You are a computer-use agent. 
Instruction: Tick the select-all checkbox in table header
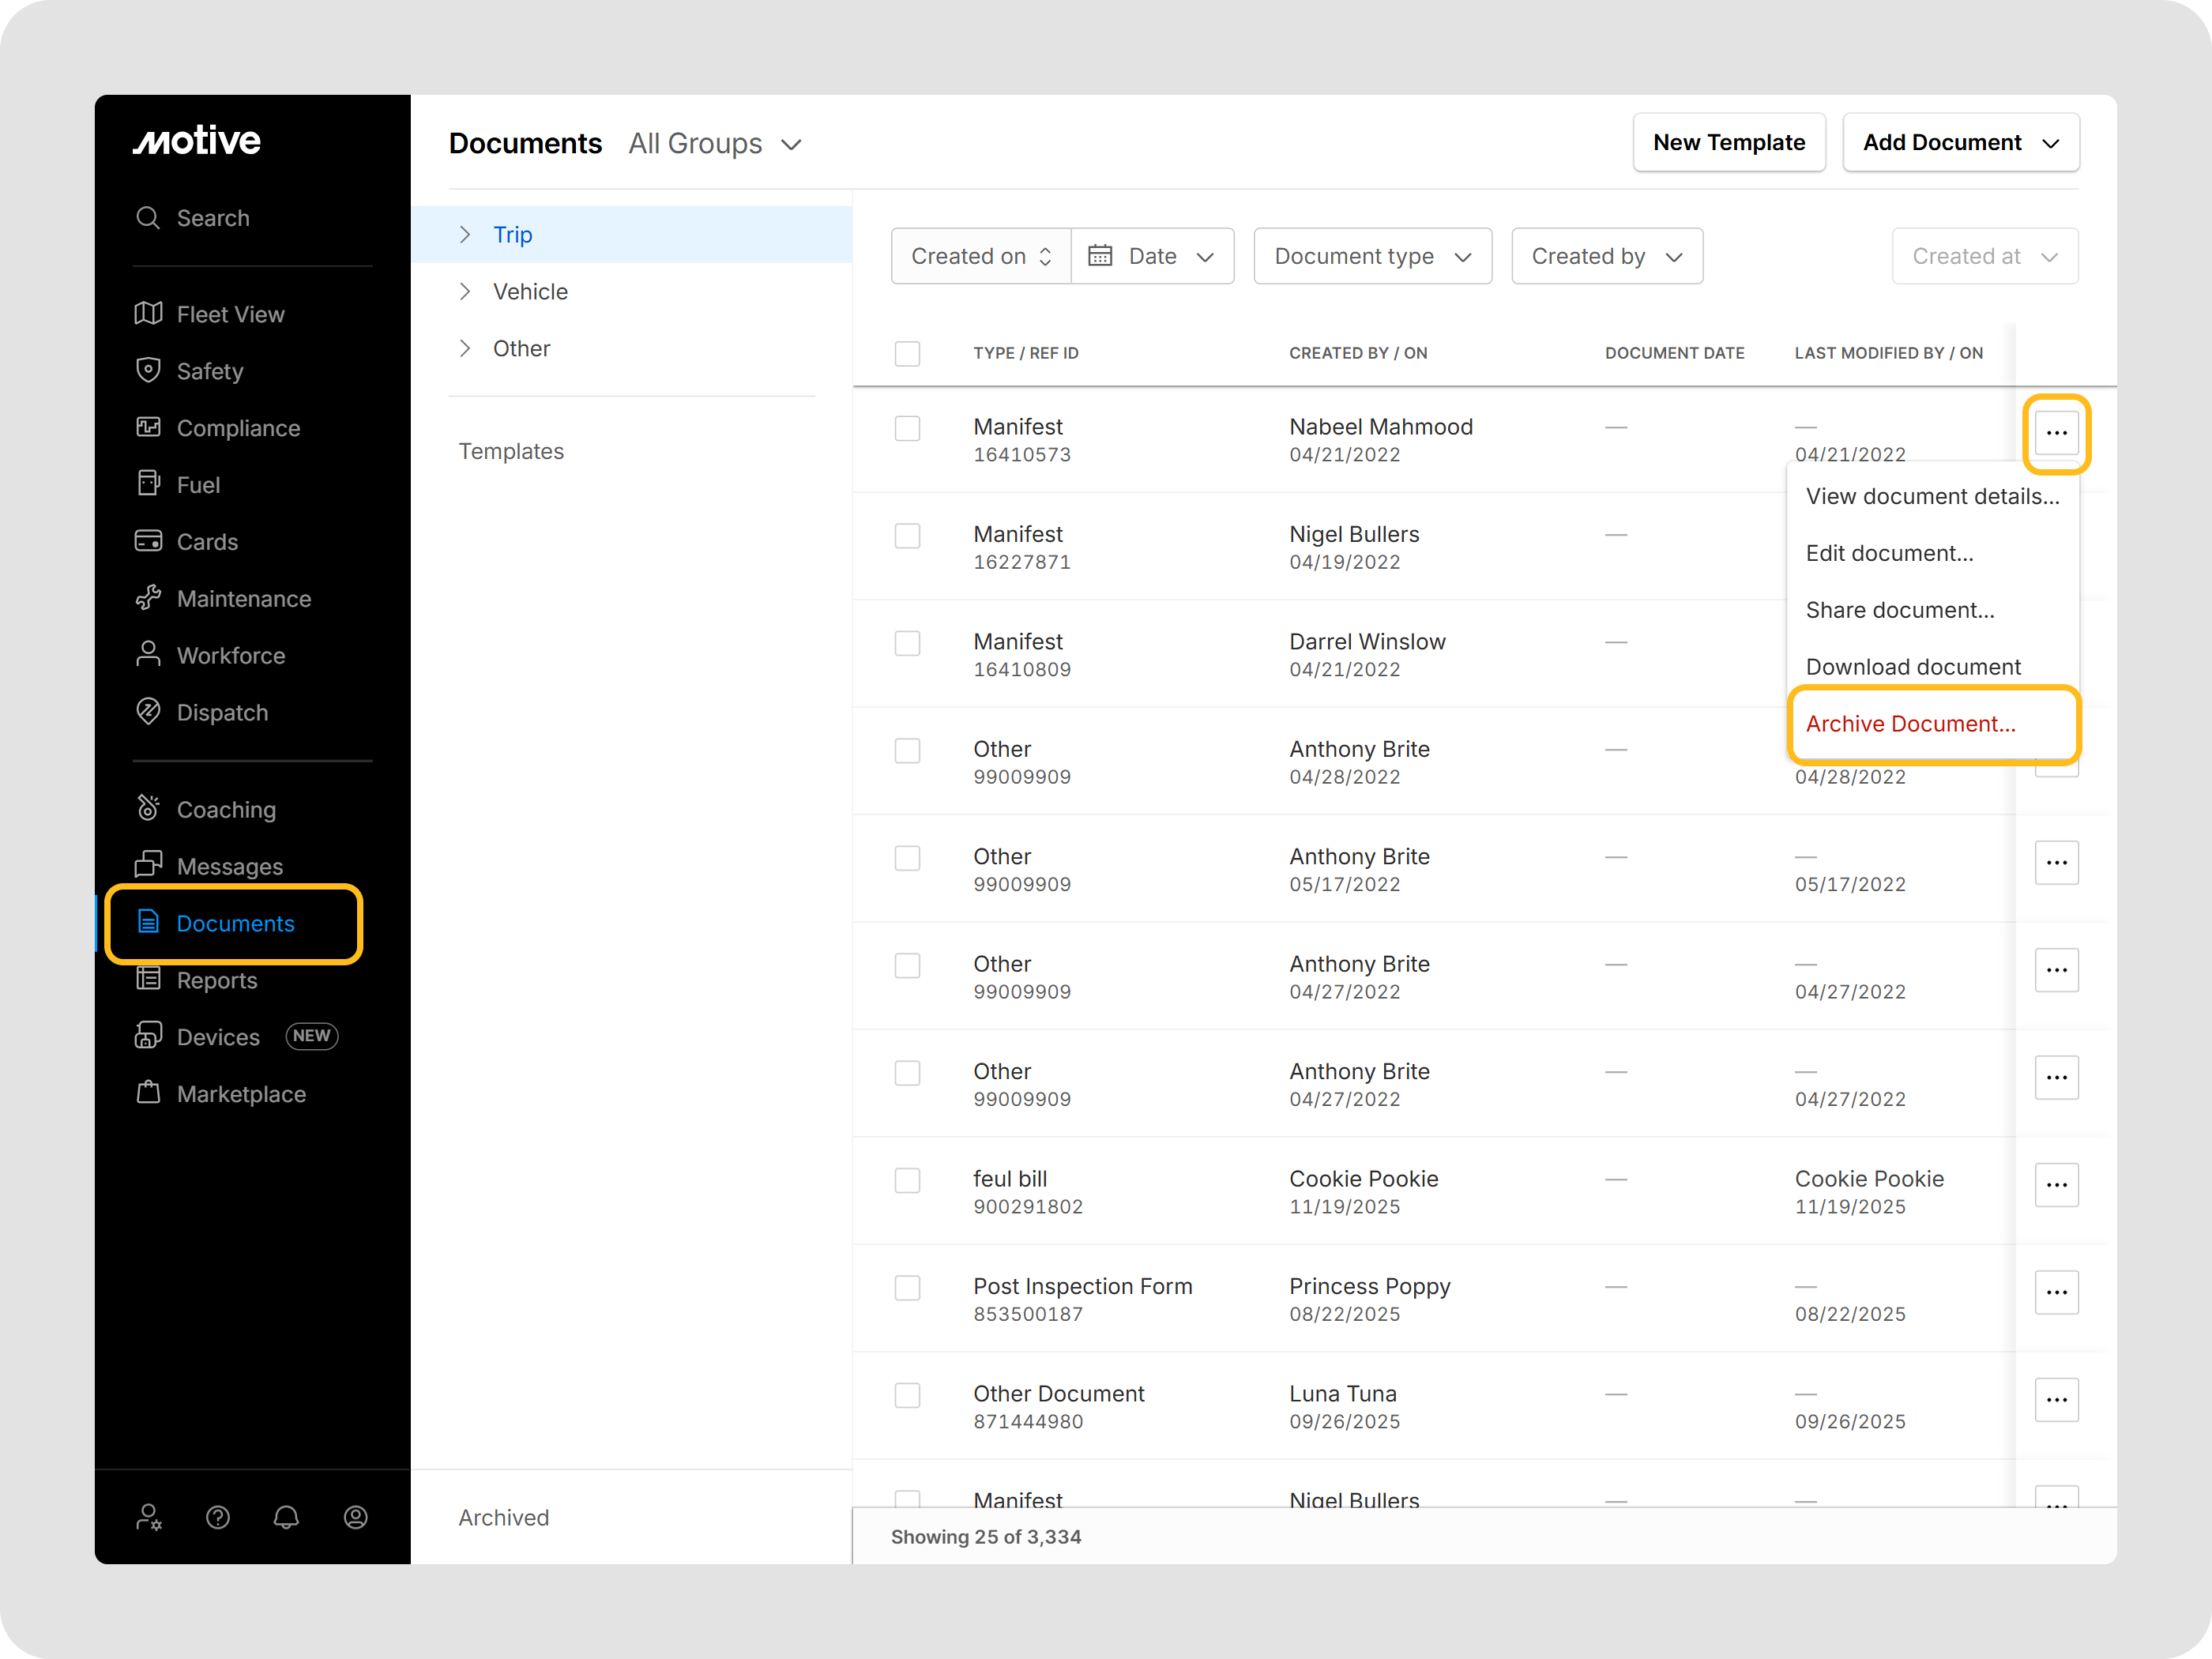click(907, 353)
